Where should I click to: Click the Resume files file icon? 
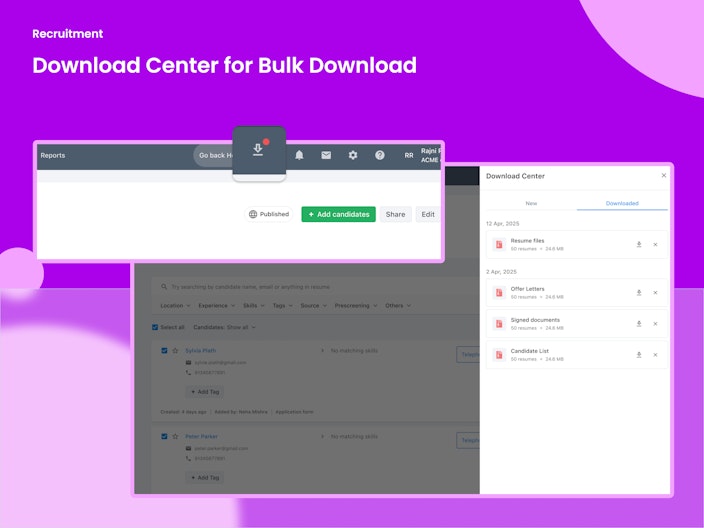(x=499, y=245)
